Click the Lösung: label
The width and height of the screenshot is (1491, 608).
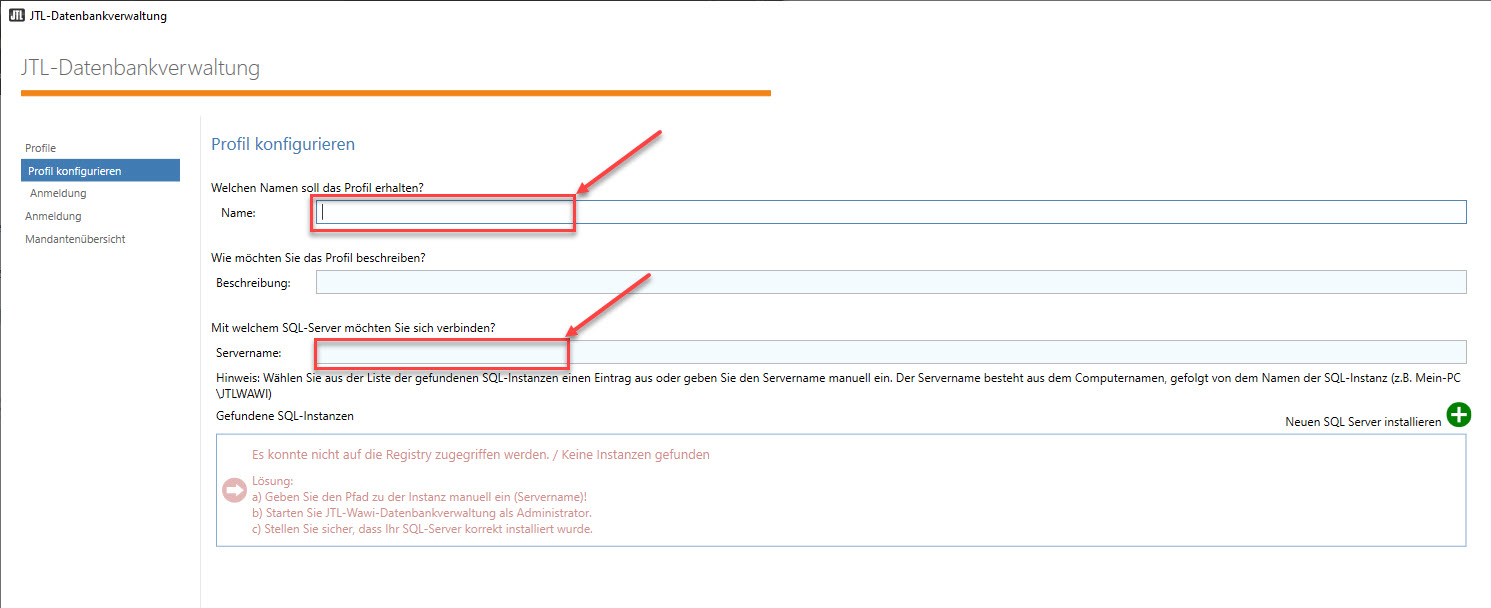click(x=273, y=481)
